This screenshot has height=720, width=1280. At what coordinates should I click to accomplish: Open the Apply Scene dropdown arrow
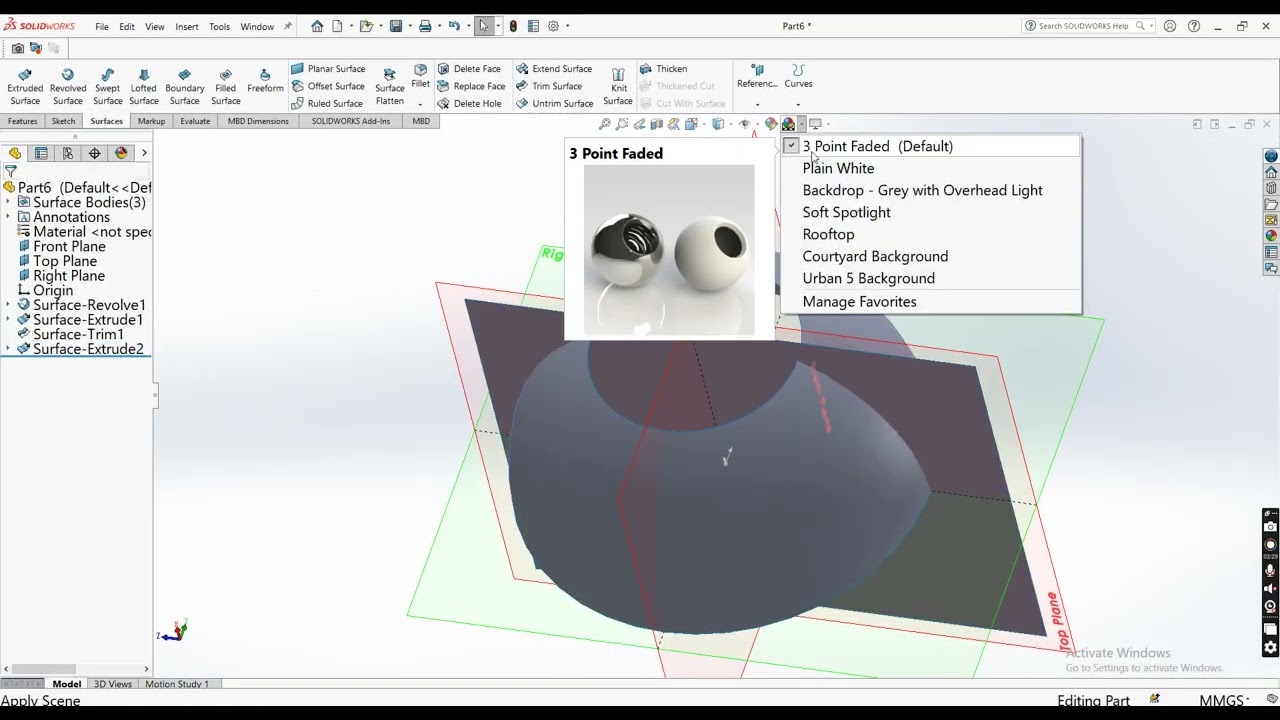(801, 125)
